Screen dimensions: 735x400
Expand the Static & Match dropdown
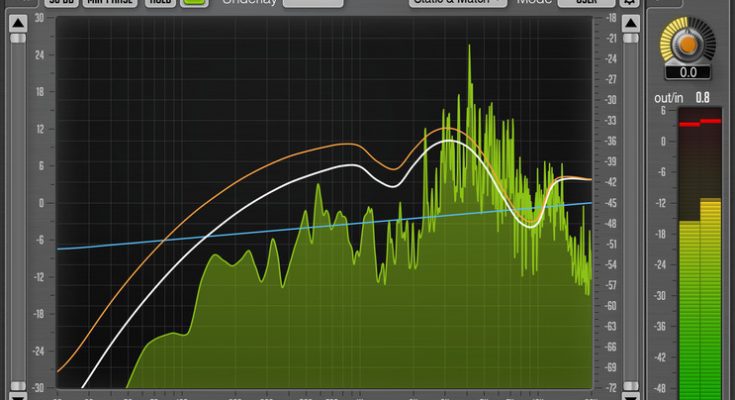tap(456, 3)
